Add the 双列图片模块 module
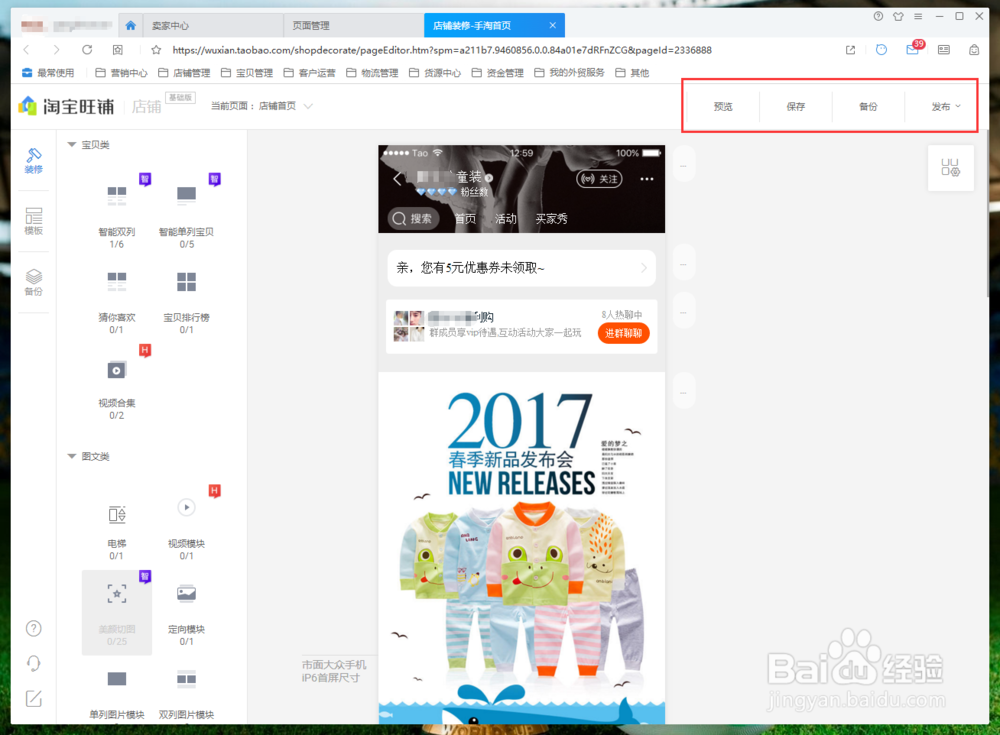1000x735 pixels. tap(186, 682)
